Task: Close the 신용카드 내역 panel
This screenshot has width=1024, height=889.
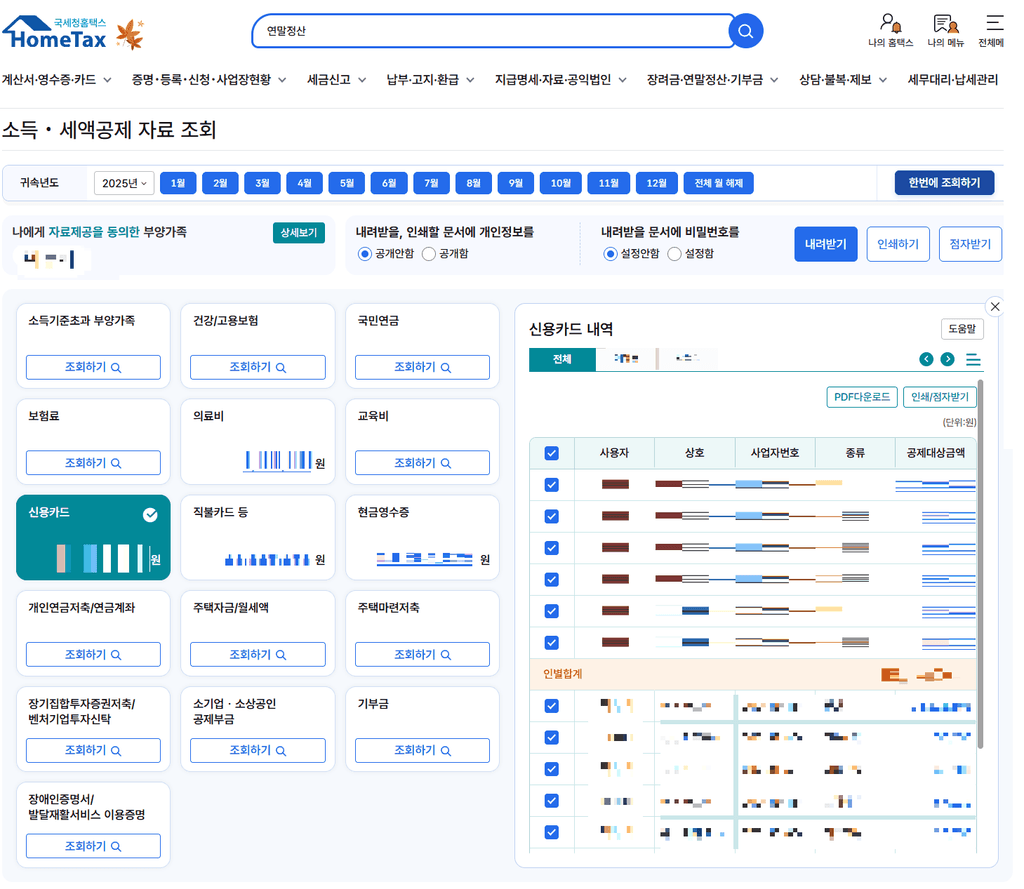Action: 995,306
